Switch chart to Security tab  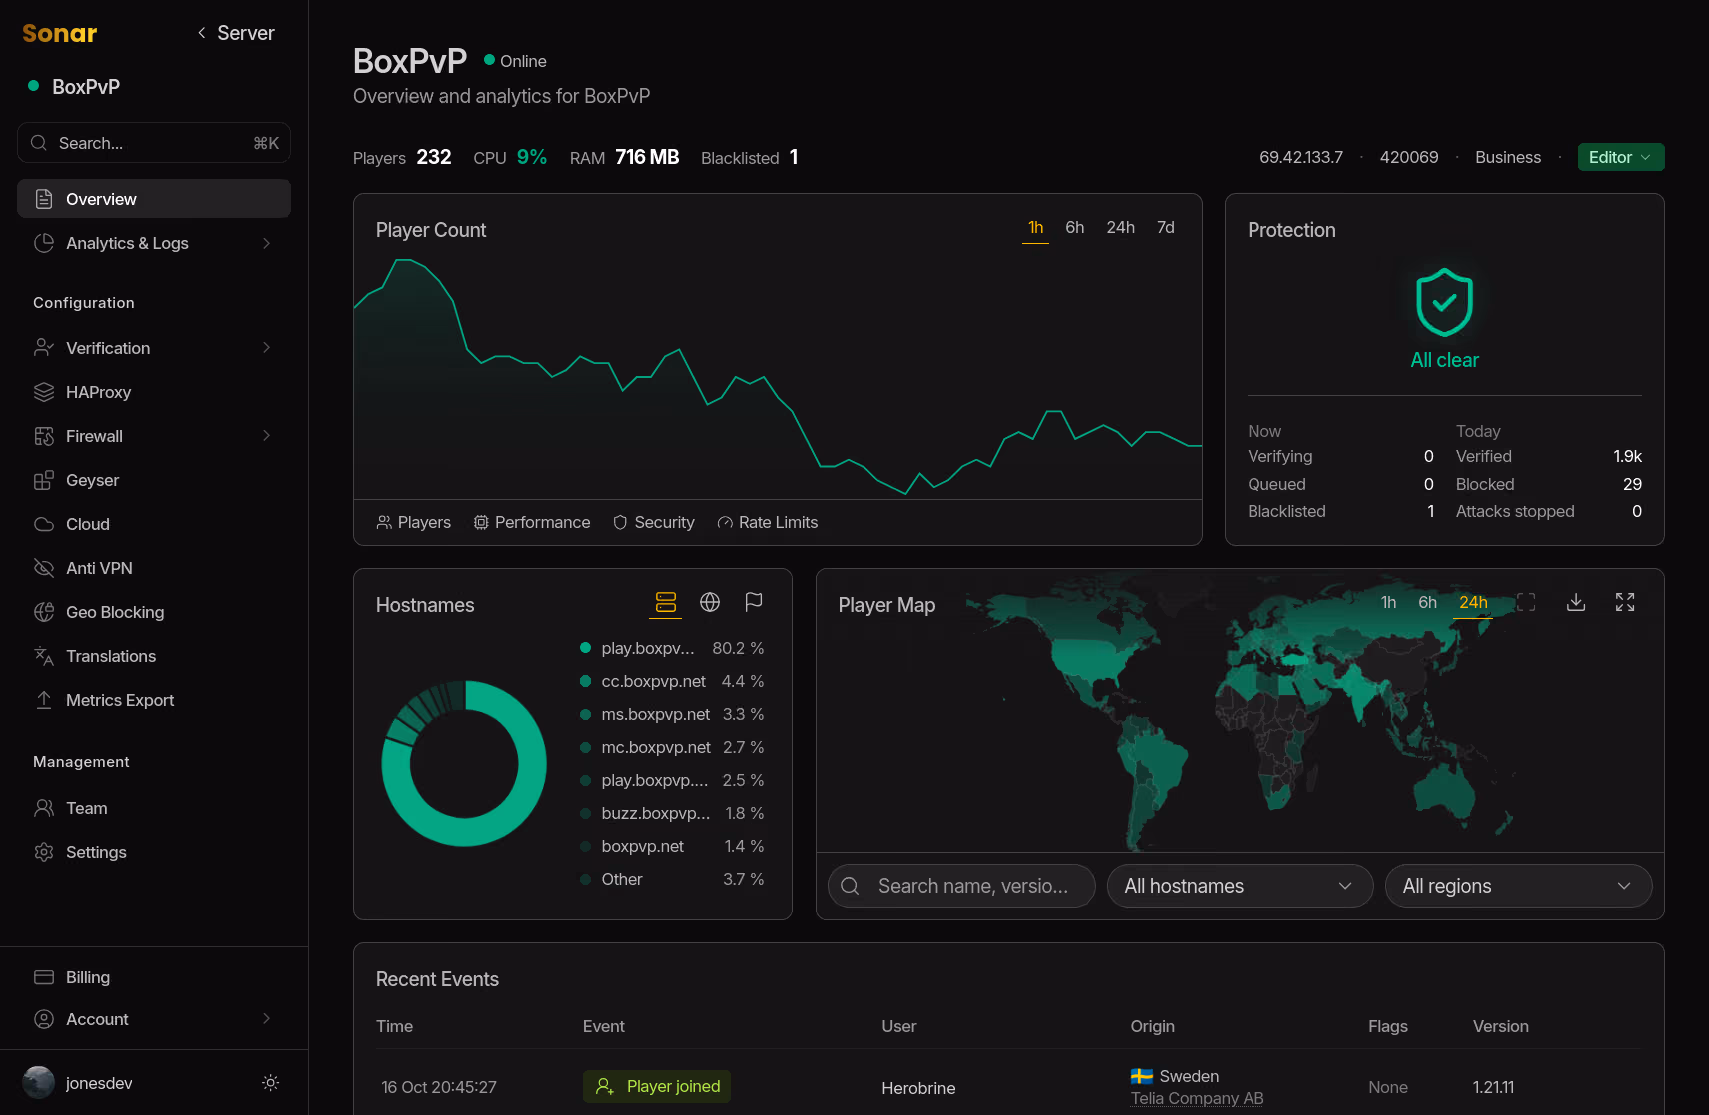(x=654, y=522)
